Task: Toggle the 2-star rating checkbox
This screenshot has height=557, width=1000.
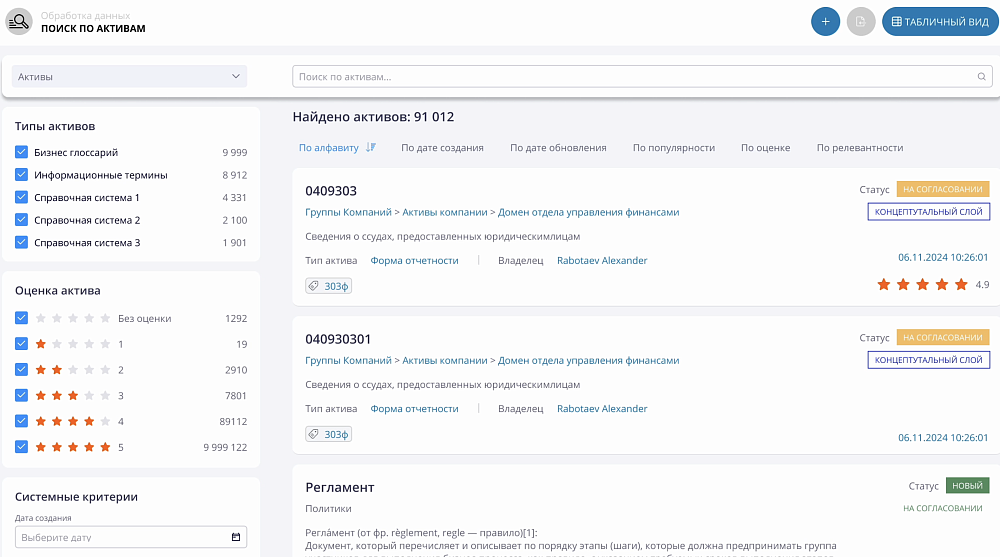Action: click(x=21, y=369)
